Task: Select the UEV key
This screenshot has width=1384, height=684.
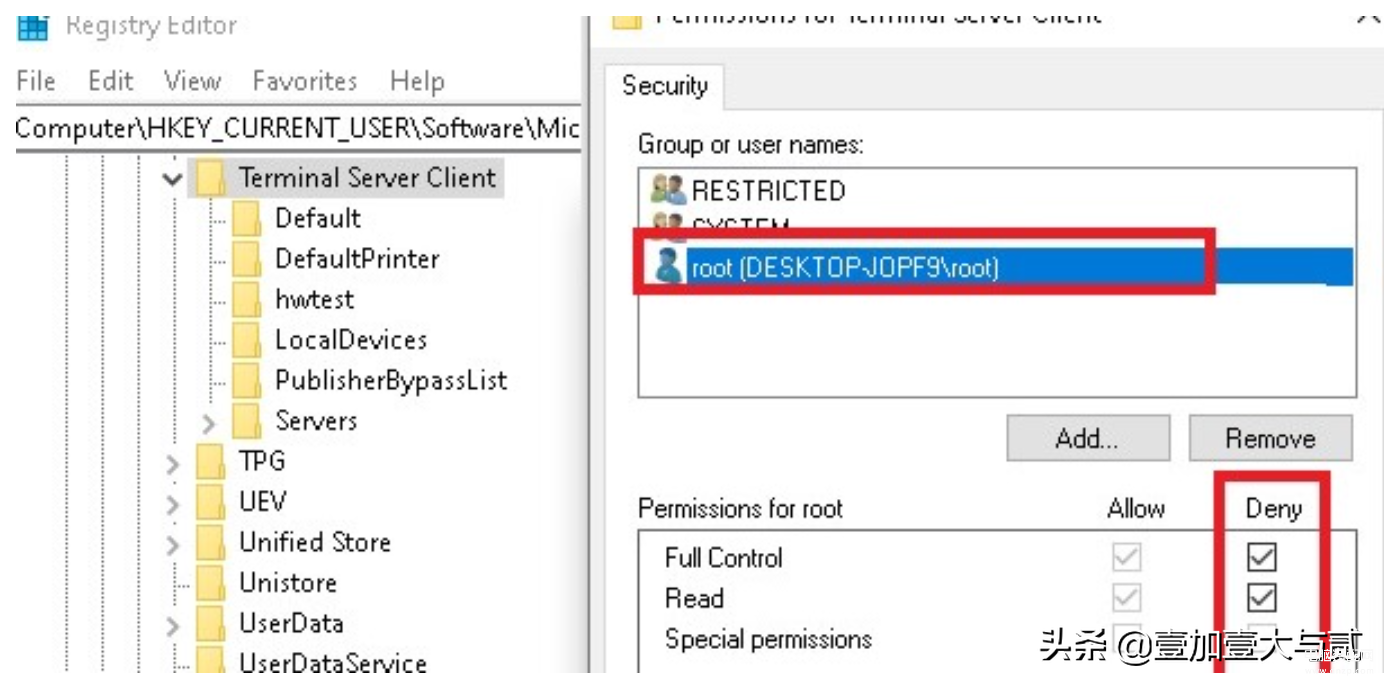Action: click(x=262, y=501)
